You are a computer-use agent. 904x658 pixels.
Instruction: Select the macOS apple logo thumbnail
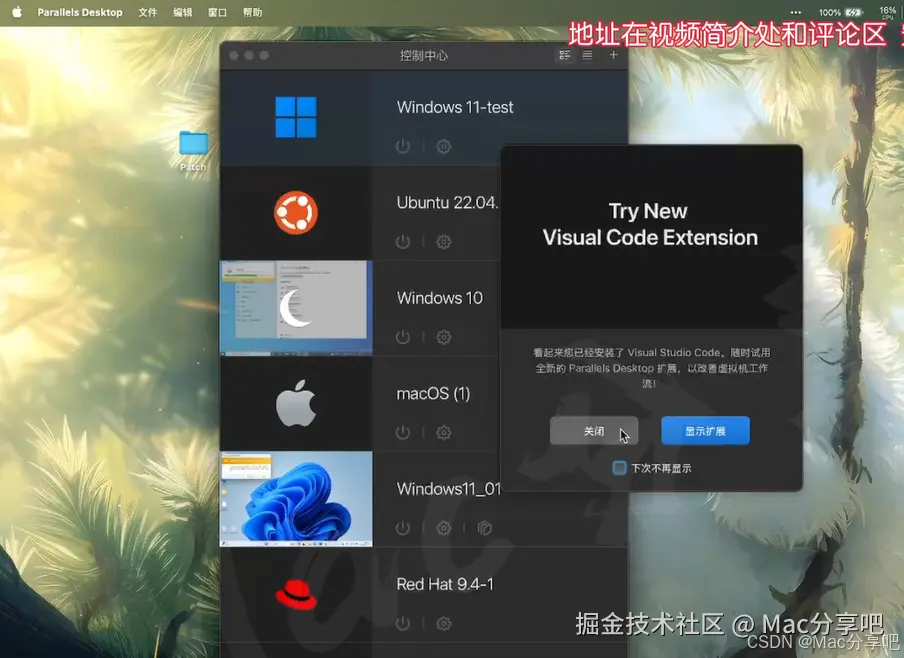coord(296,403)
